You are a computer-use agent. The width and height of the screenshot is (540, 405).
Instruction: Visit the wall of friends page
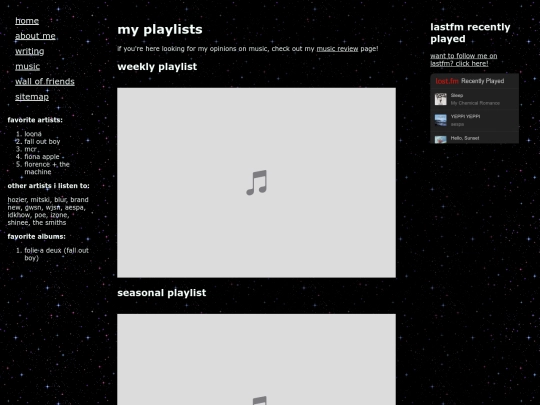click(x=45, y=82)
